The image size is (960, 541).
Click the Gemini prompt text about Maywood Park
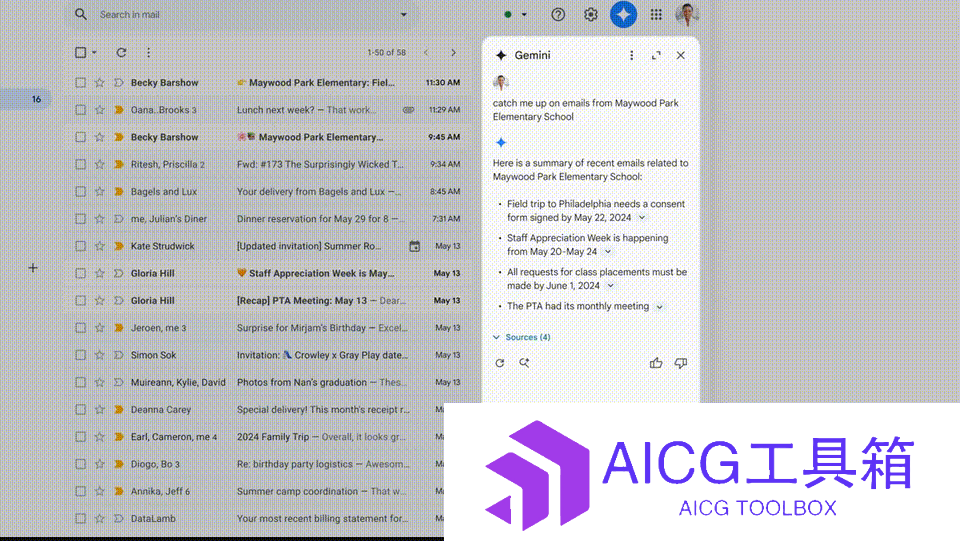(585, 110)
